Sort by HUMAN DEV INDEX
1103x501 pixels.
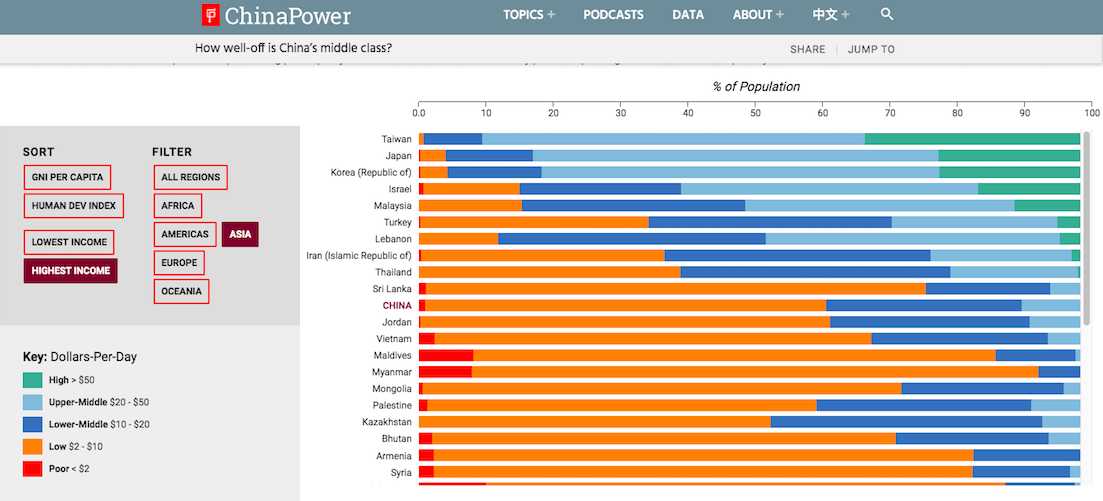coord(74,206)
